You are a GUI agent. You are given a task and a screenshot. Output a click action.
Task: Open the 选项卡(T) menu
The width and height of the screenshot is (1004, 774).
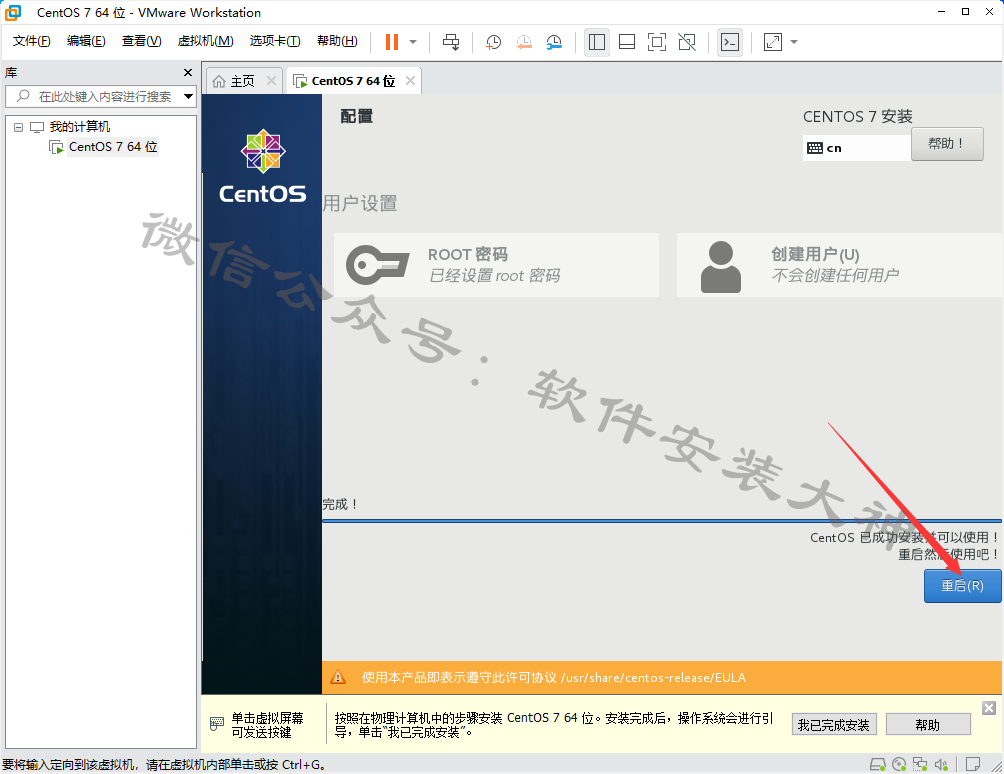[x=275, y=41]
